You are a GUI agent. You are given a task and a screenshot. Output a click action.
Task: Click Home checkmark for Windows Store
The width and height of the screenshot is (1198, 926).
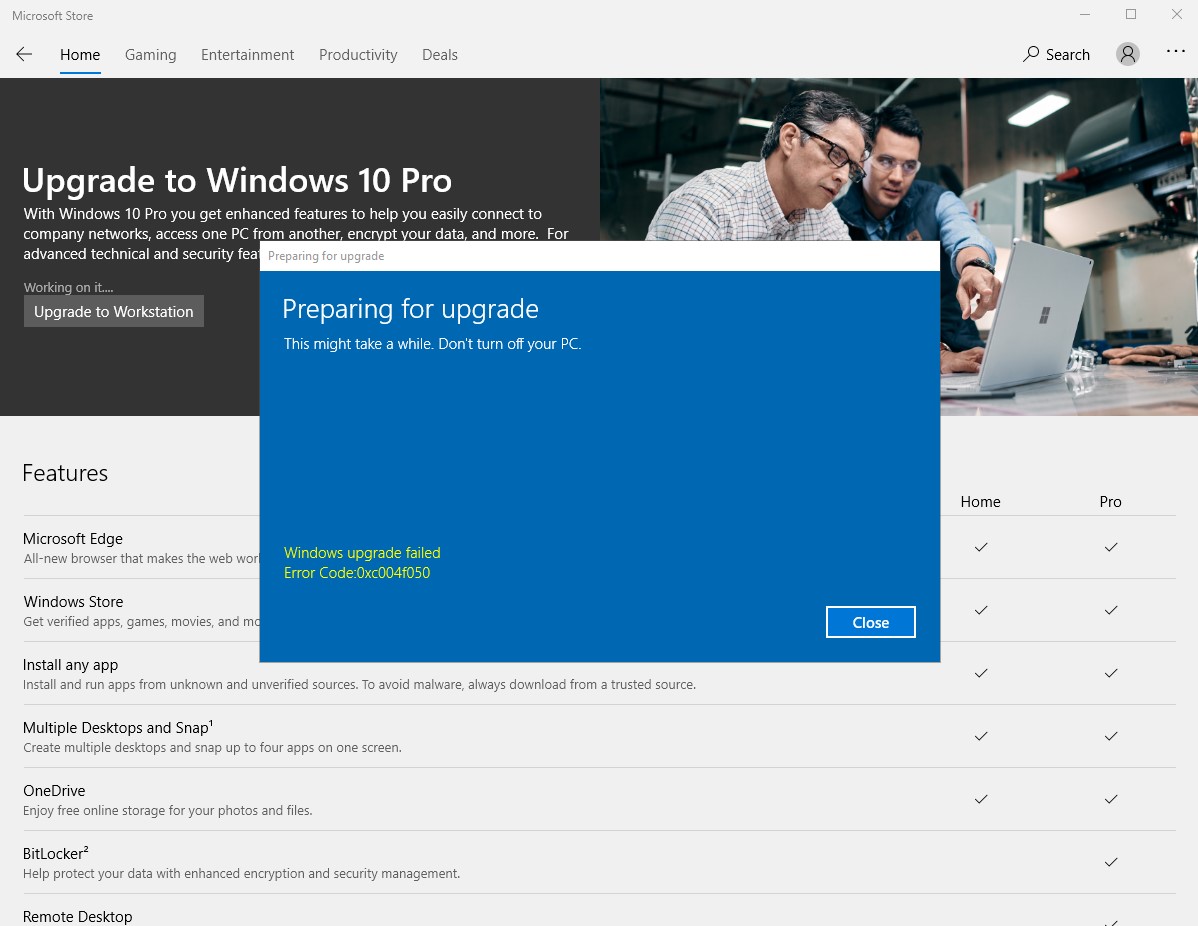click(x=981, y=610)
